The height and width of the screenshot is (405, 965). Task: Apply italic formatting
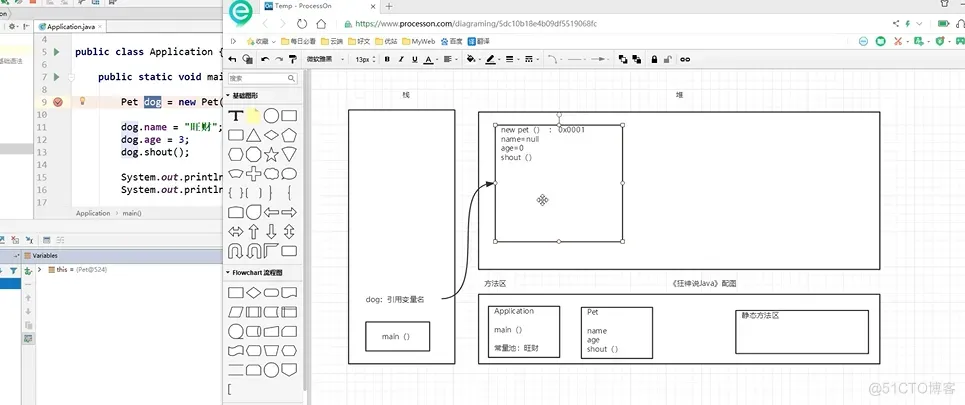pos(401,59)
